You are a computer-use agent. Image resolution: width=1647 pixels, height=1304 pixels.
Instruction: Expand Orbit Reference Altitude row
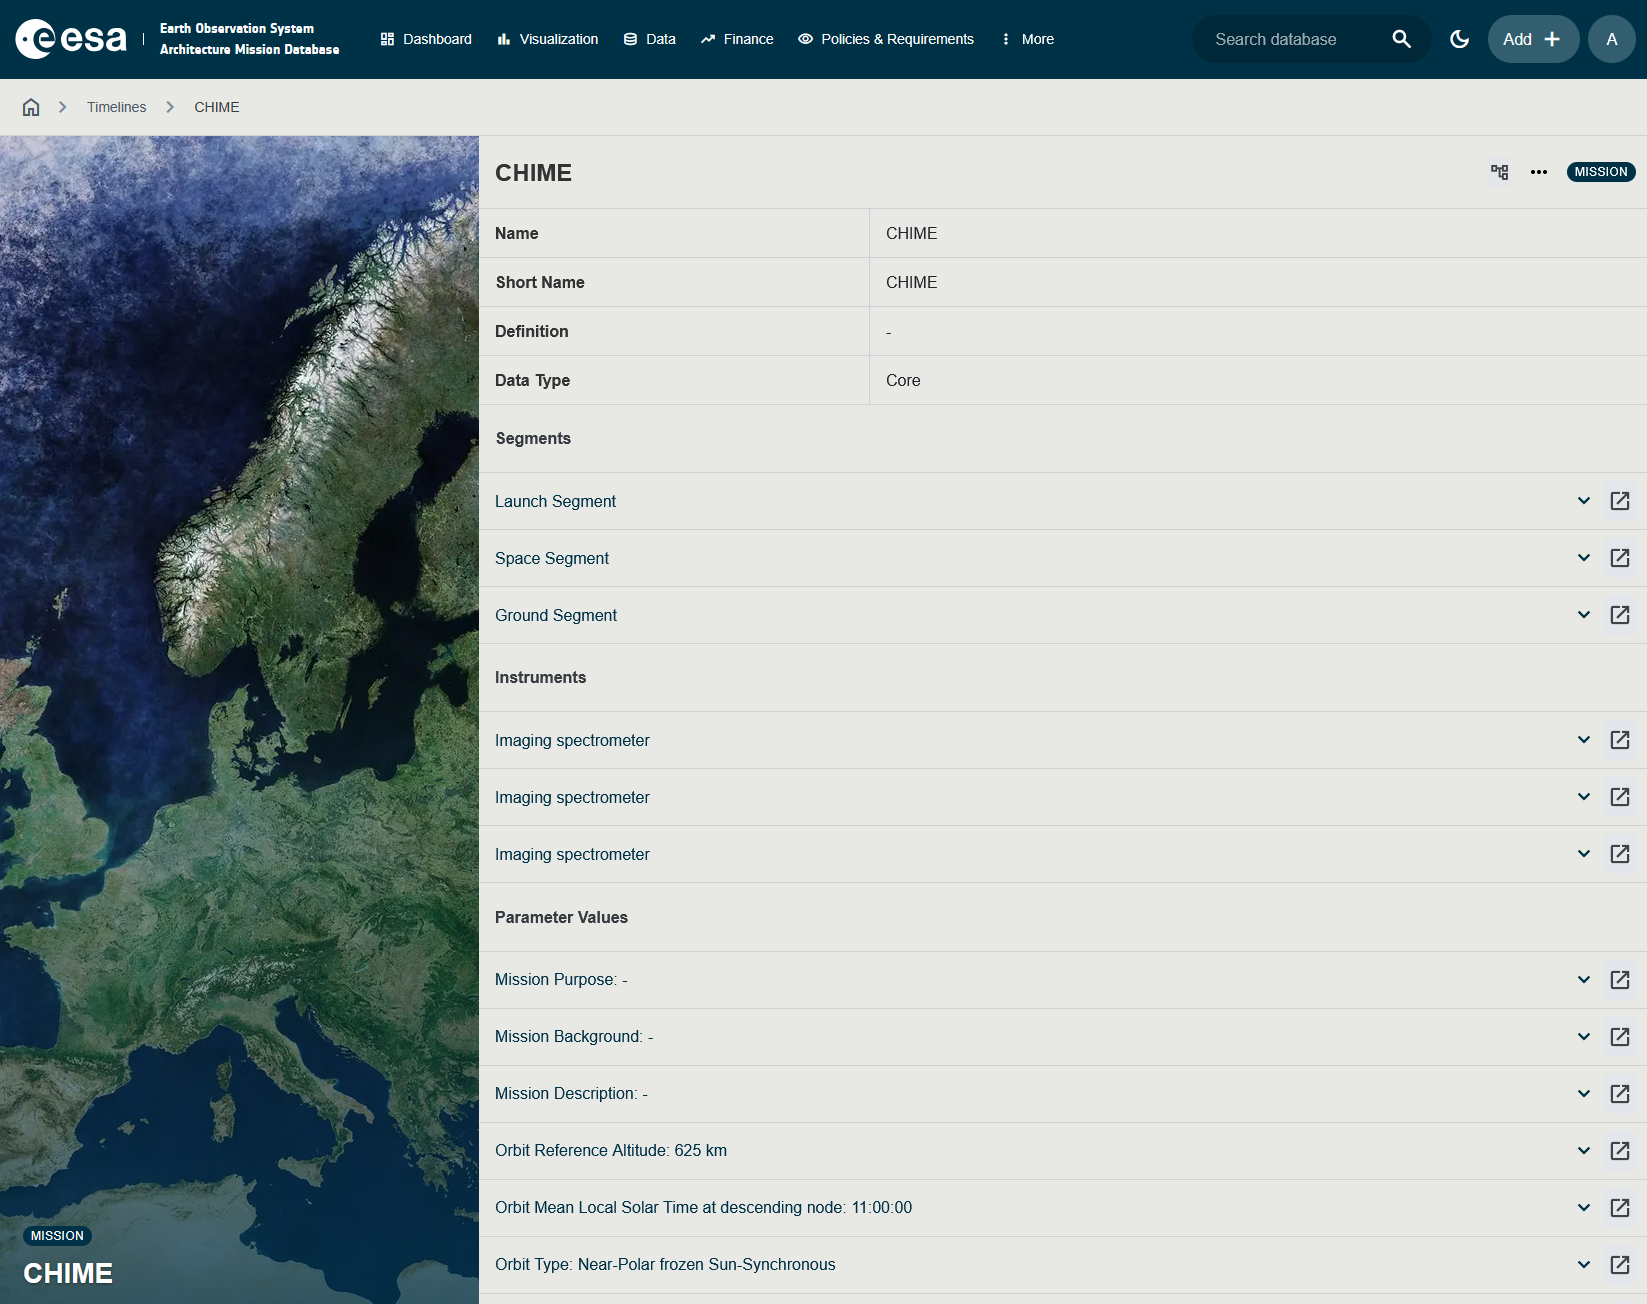pyautogui.click(x=1584, y=1151)
